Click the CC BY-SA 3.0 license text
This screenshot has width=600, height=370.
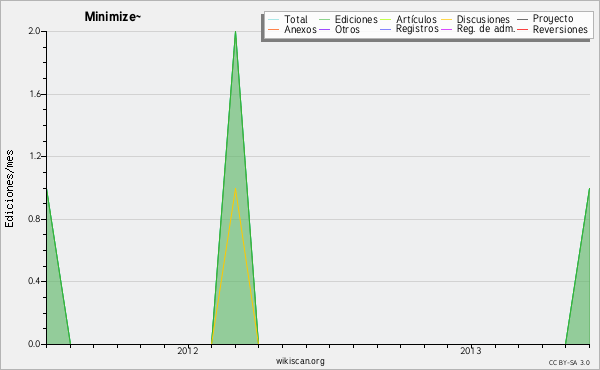click(569, 362)
